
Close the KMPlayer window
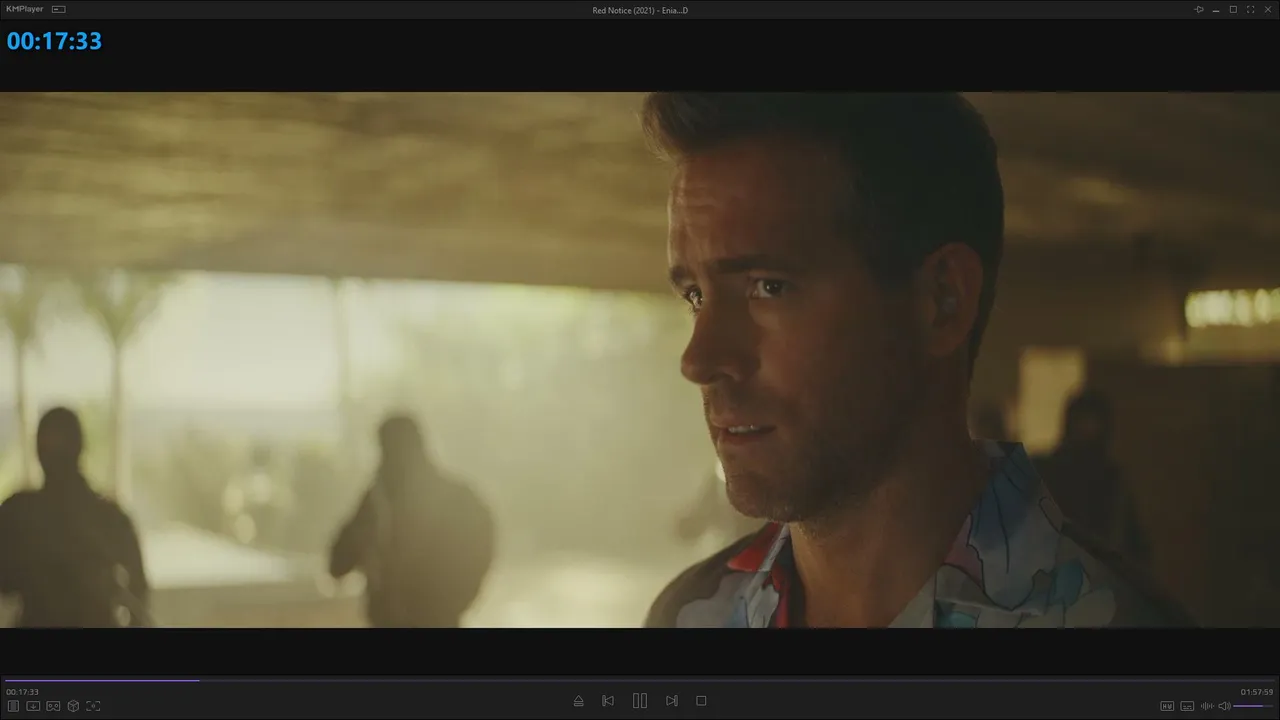point(1268,9)
